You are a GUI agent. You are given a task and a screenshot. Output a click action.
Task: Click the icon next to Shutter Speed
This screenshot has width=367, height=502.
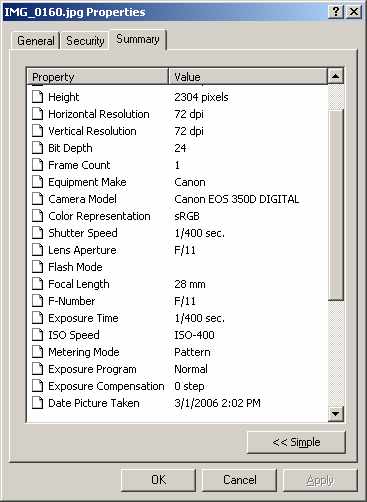pos(38,233)
